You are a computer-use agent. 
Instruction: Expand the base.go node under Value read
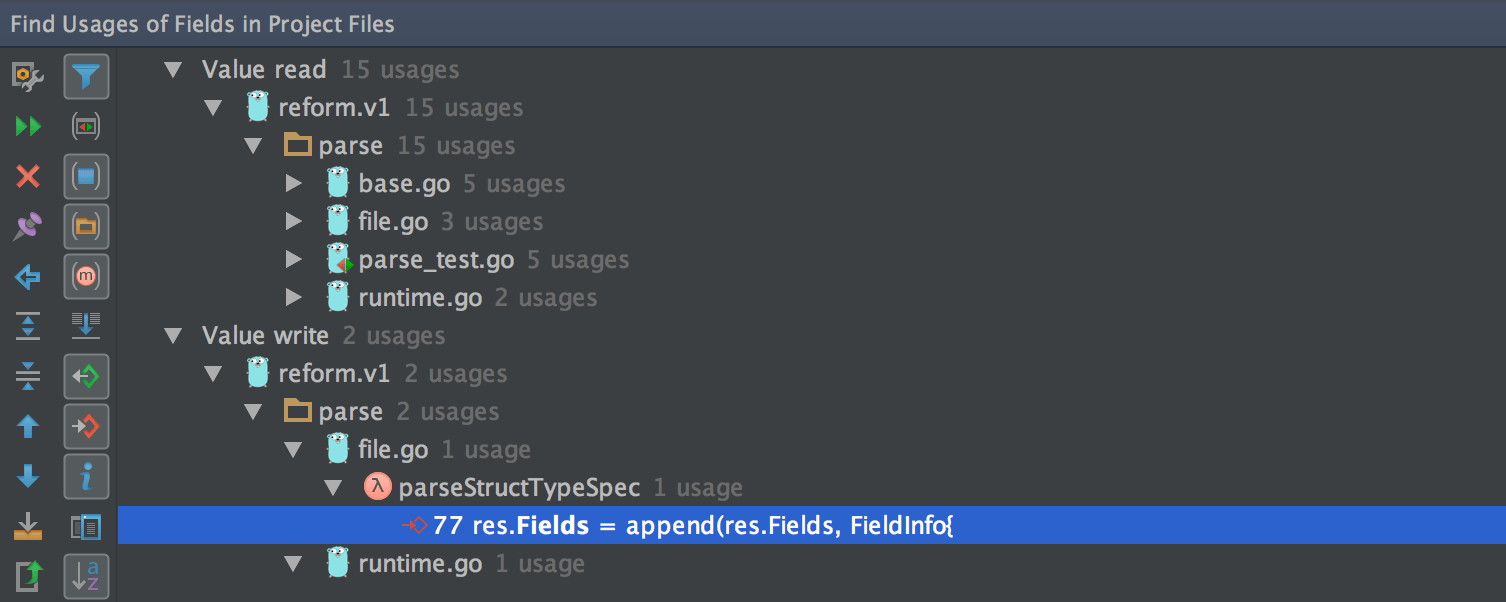click(x=293, y=184)
